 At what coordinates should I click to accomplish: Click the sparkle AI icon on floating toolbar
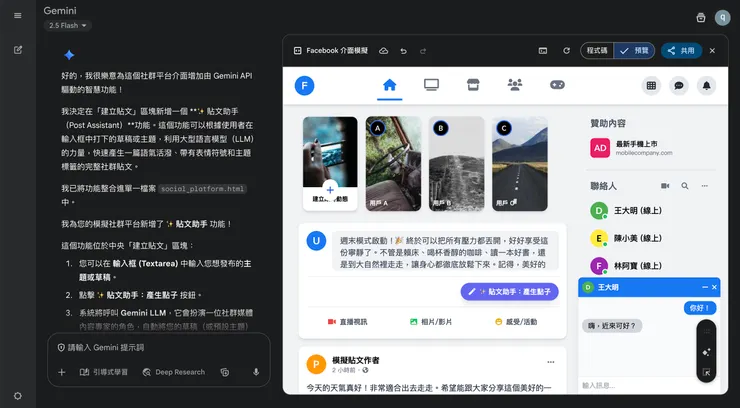point(706,352)
